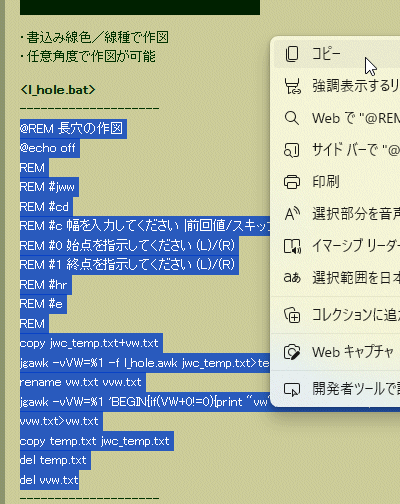Click the line 'rename vw.txt vvw.txt'
The width and height of the screenshot is (400, 504).
click(81, 382)
